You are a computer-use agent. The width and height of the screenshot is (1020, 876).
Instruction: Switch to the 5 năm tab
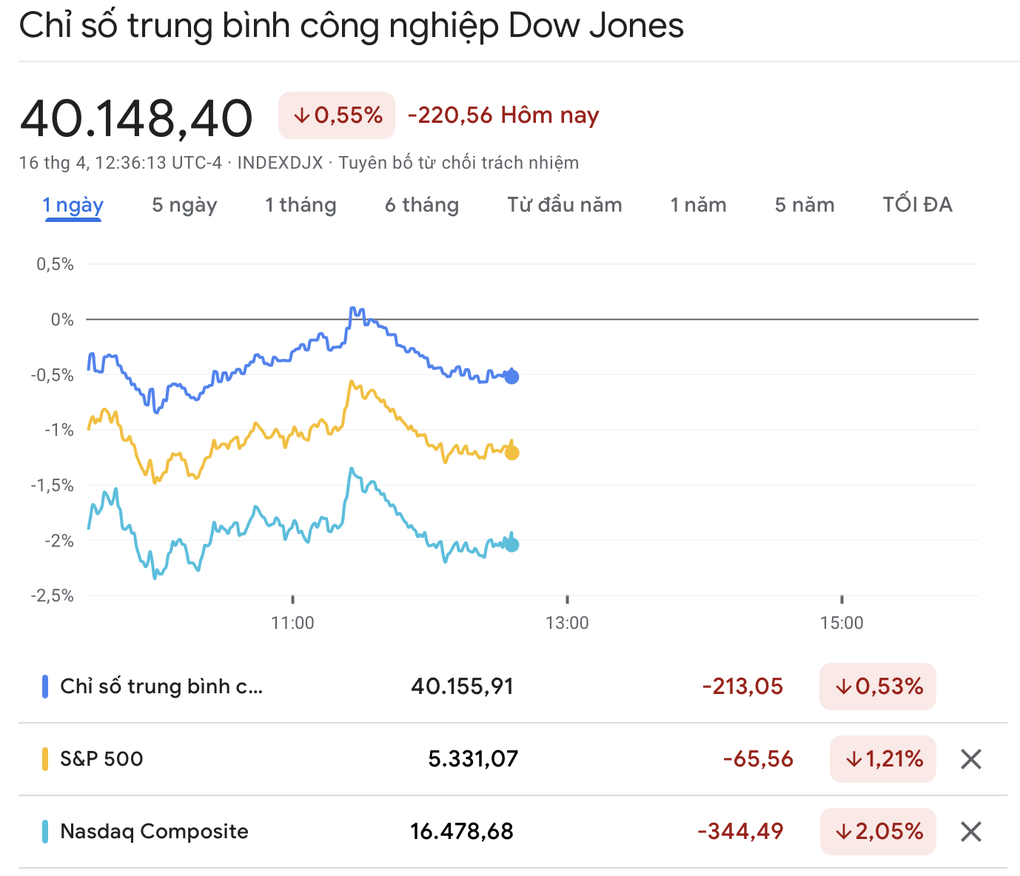(x=804, y=205)
